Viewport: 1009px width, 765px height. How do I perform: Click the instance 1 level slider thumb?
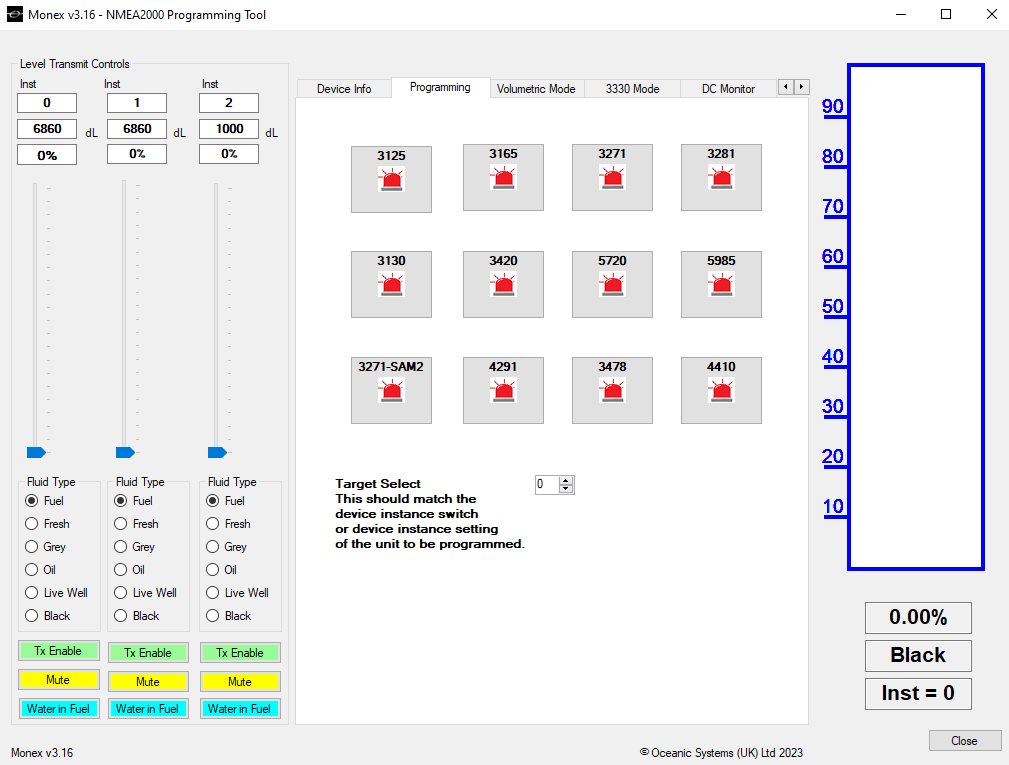click(125, 452)
